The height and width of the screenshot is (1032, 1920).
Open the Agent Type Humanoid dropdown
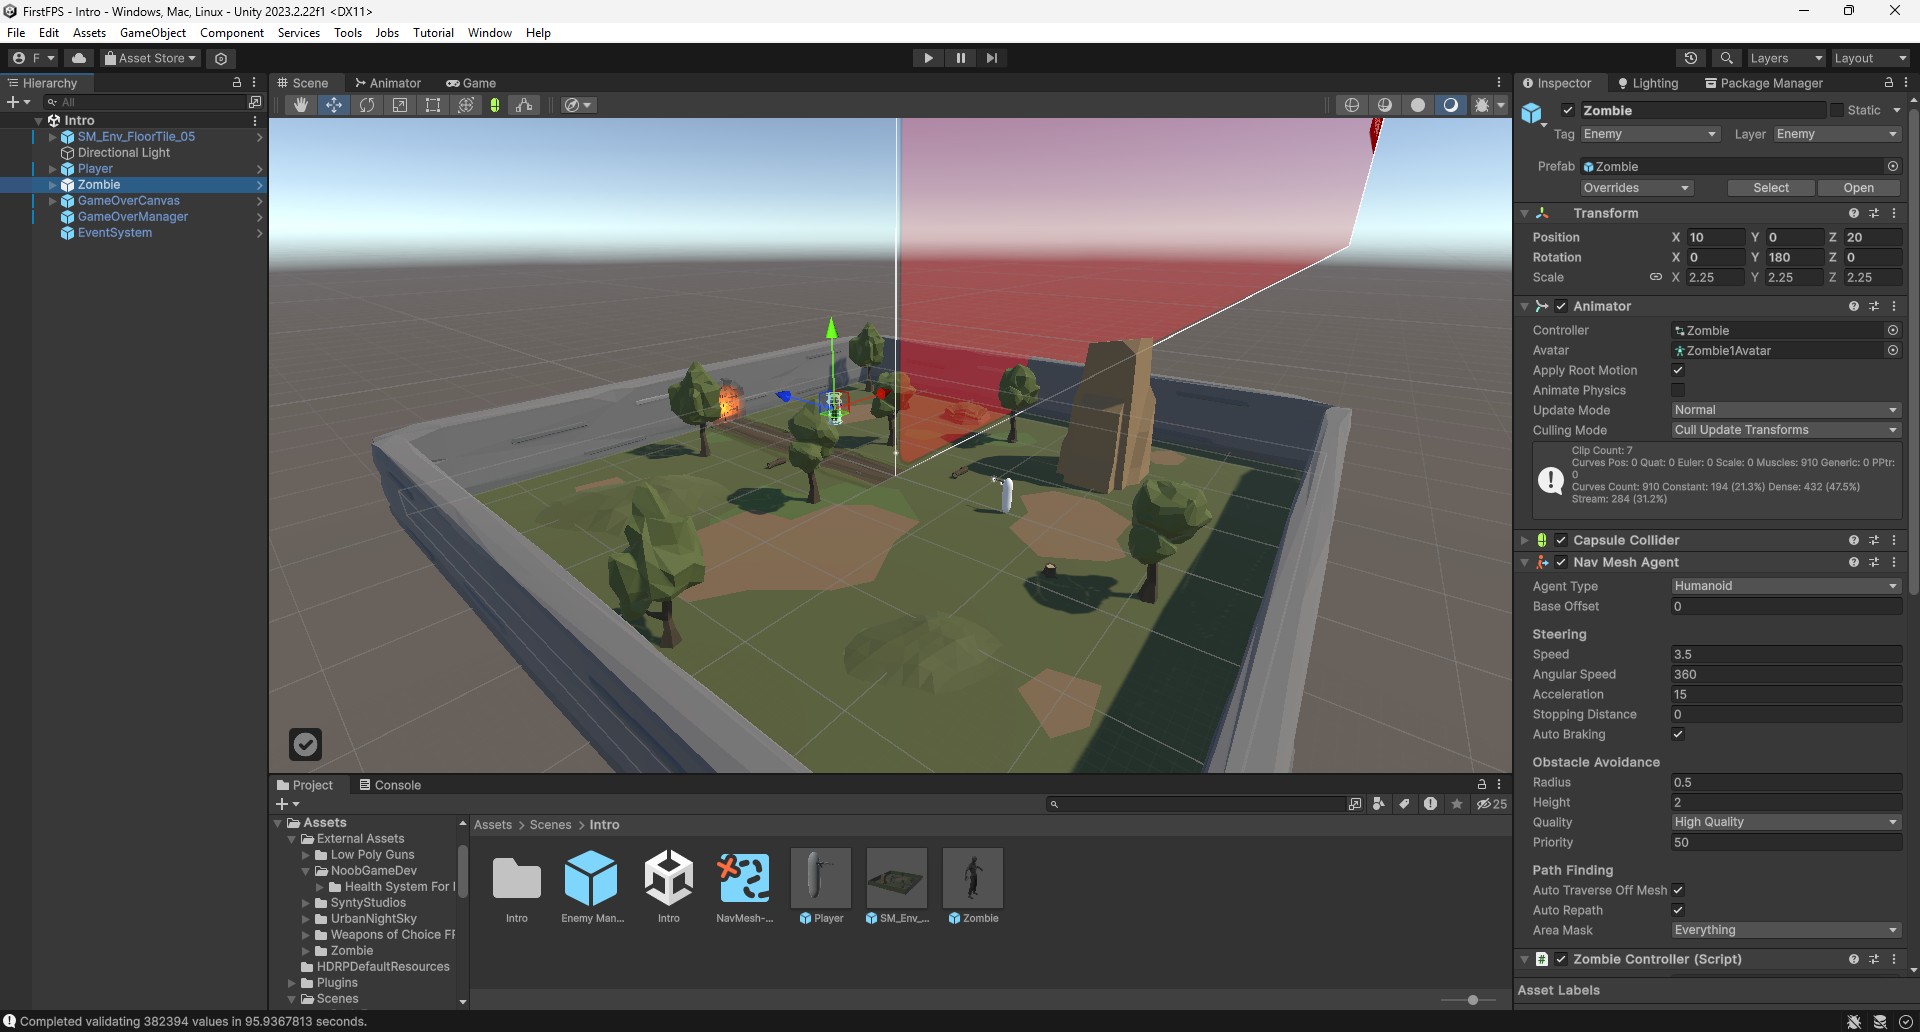coord(1786,586)
